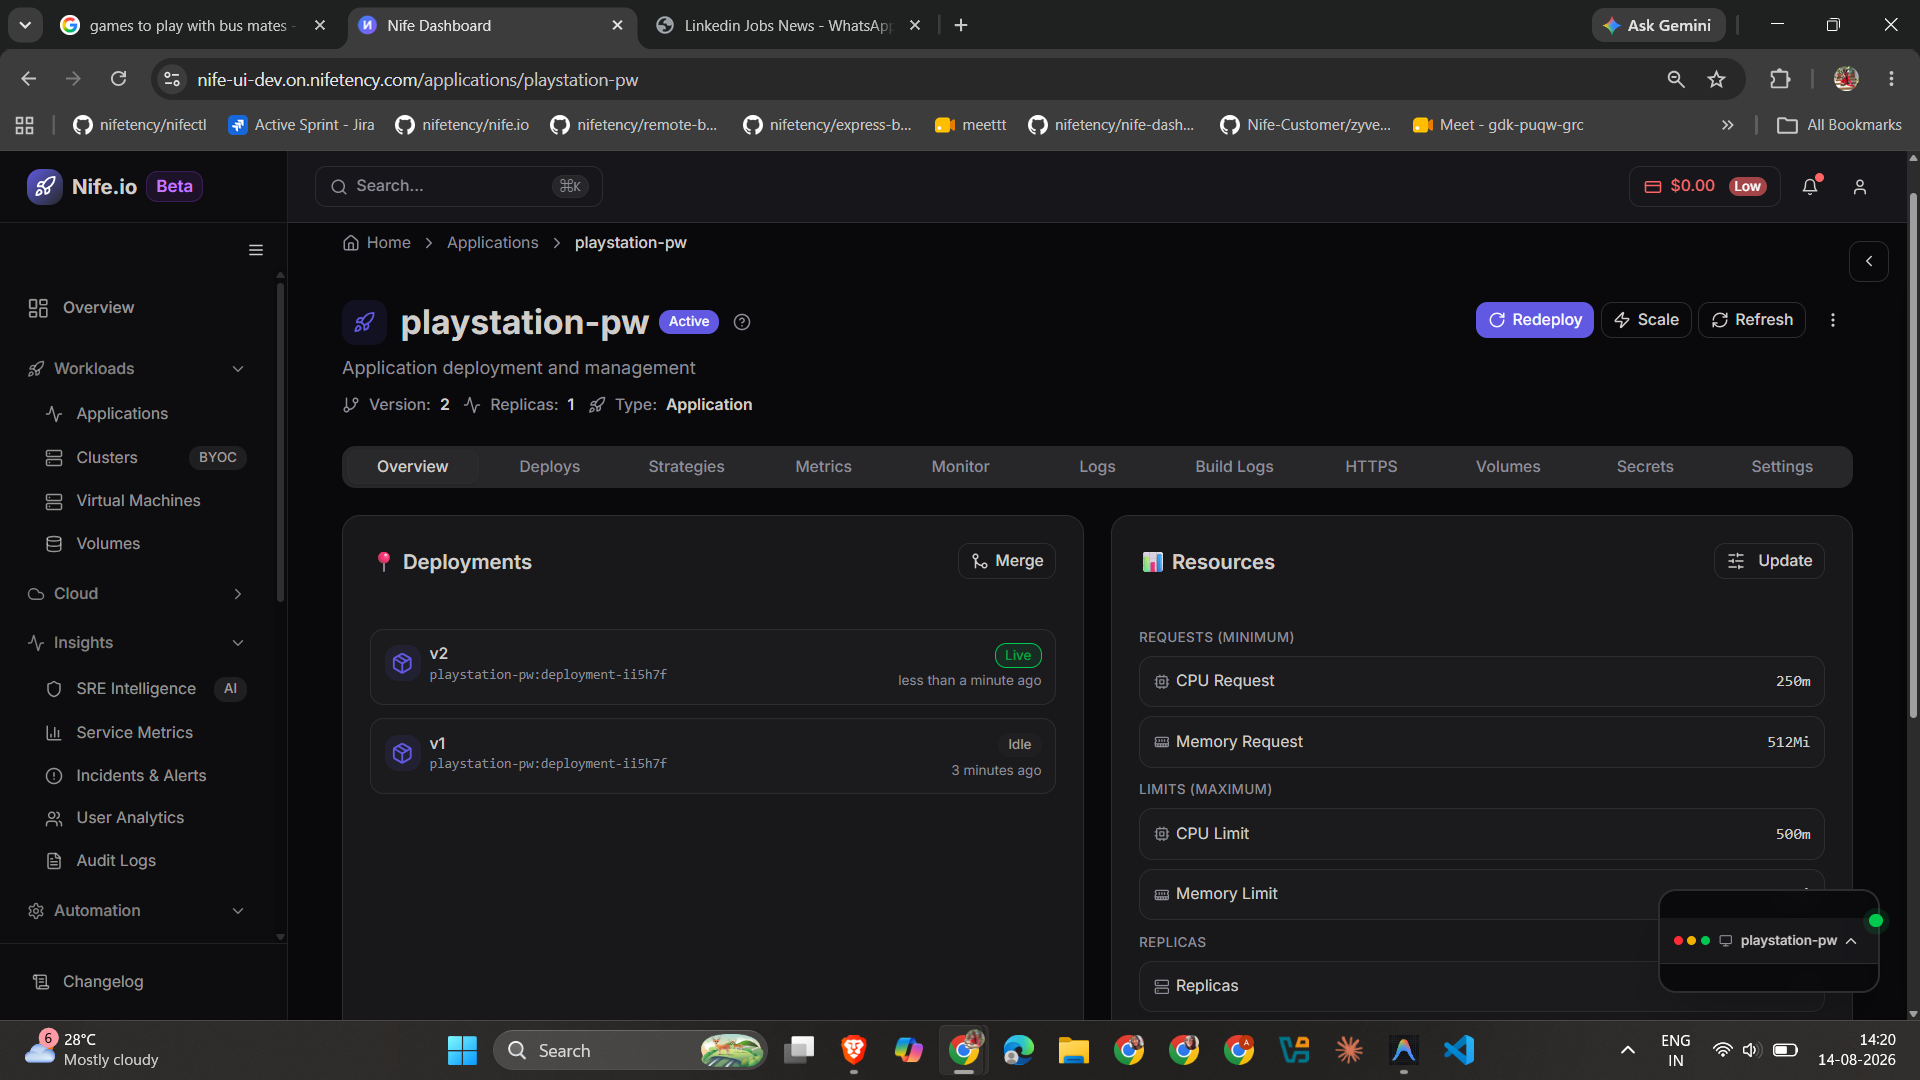Click the Scale button
1920x1080 pixels.
[x=1646, y=320]
